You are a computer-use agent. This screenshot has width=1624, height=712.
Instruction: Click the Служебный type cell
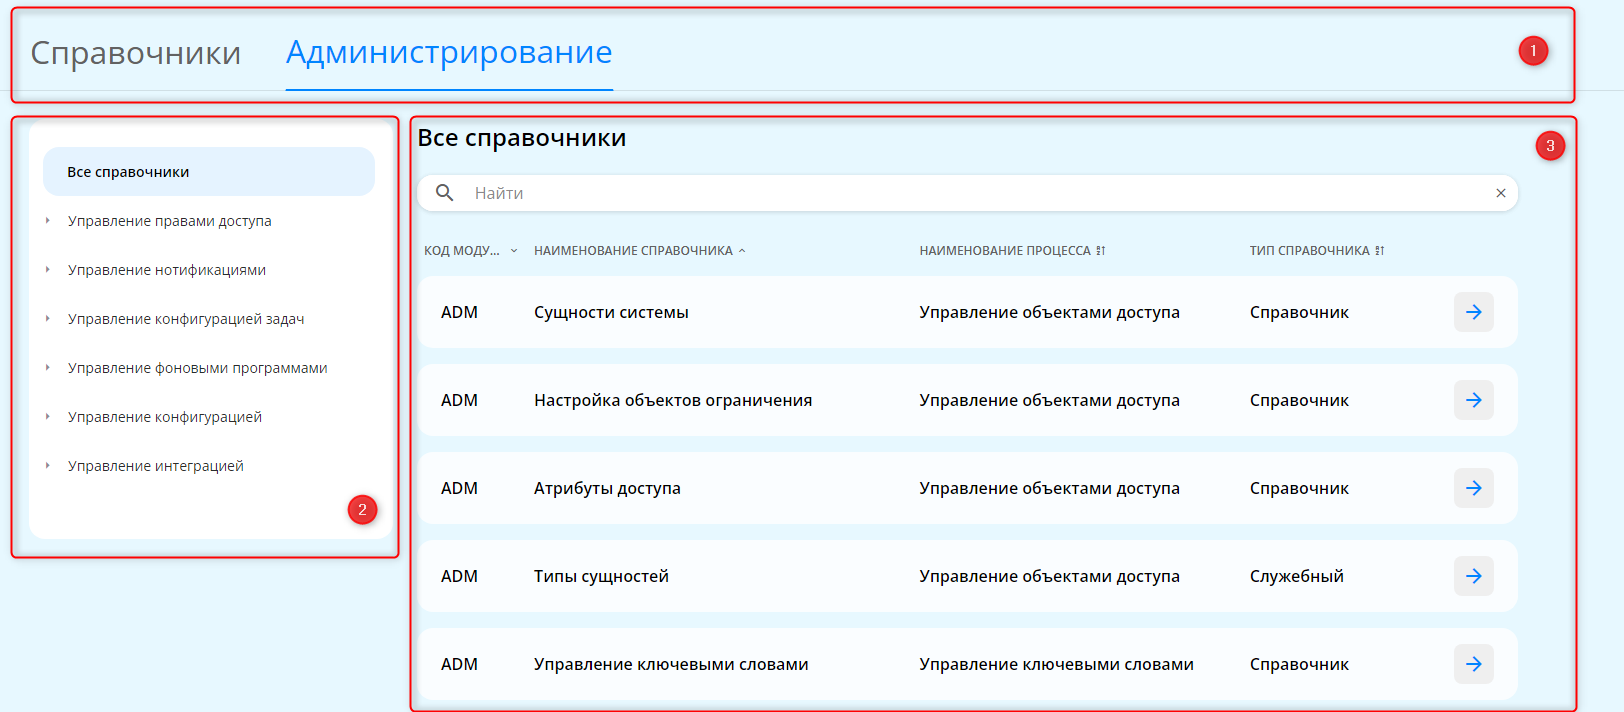click(1297, 576)
